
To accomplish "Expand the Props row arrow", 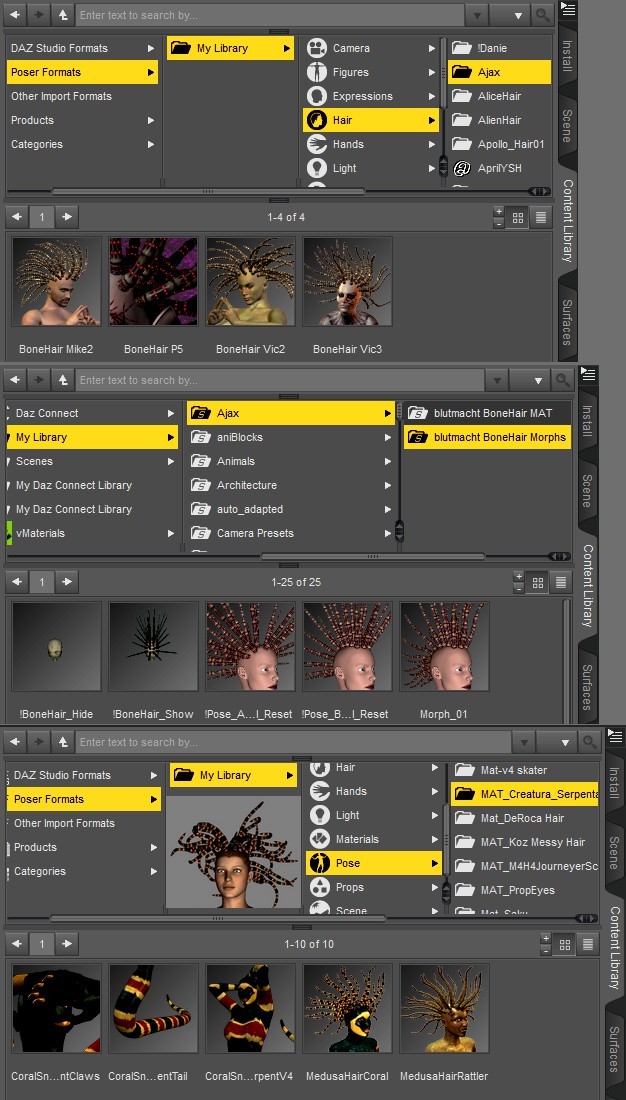I will coord(434,887).
